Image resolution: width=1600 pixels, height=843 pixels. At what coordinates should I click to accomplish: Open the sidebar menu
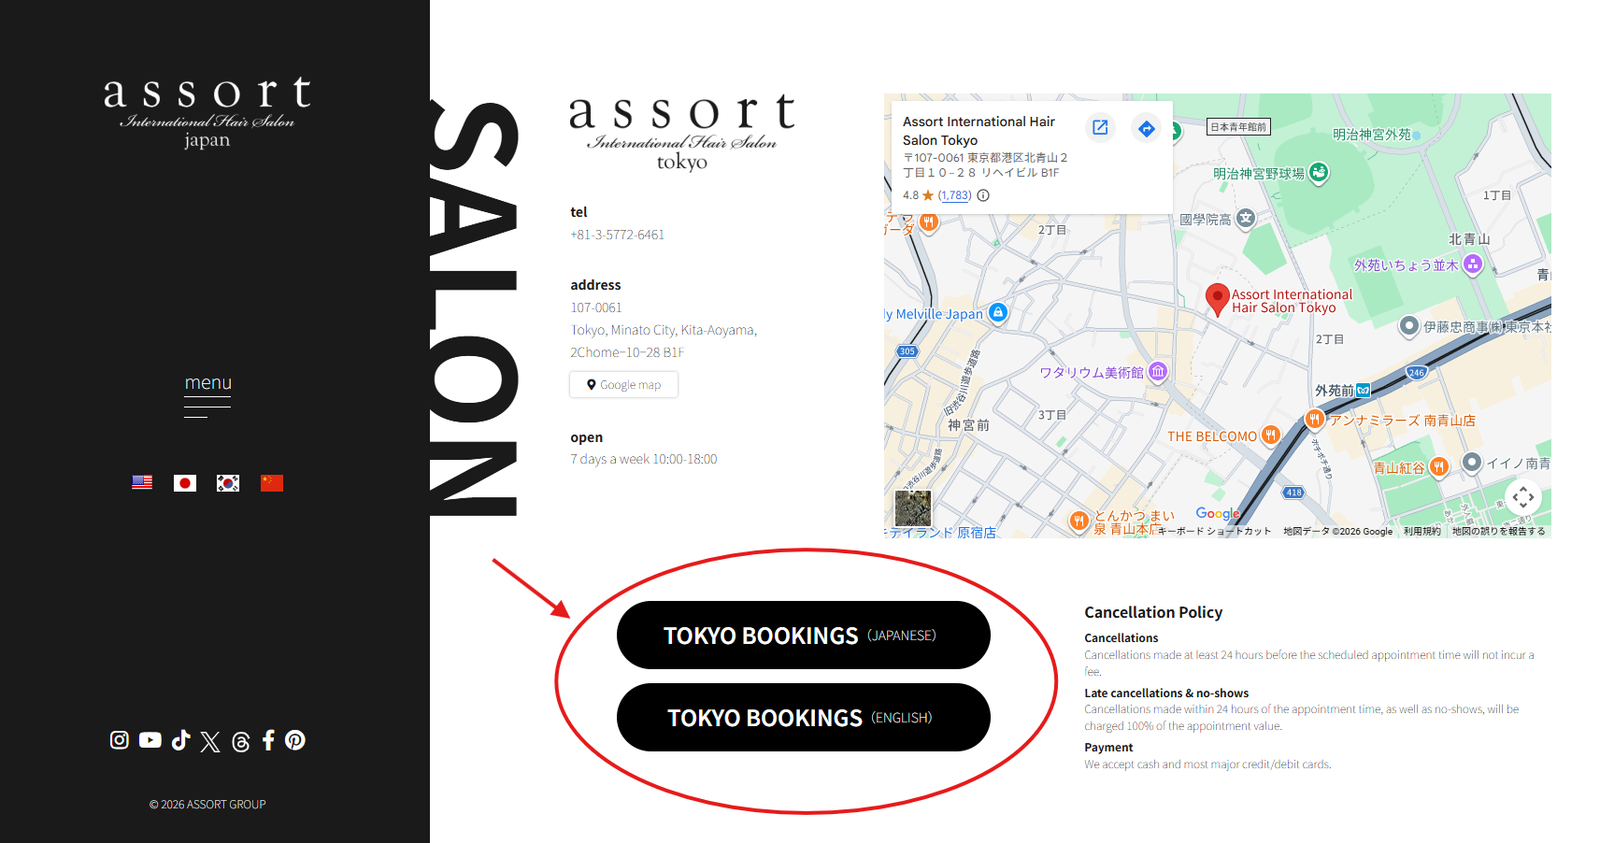coord(208,394)
